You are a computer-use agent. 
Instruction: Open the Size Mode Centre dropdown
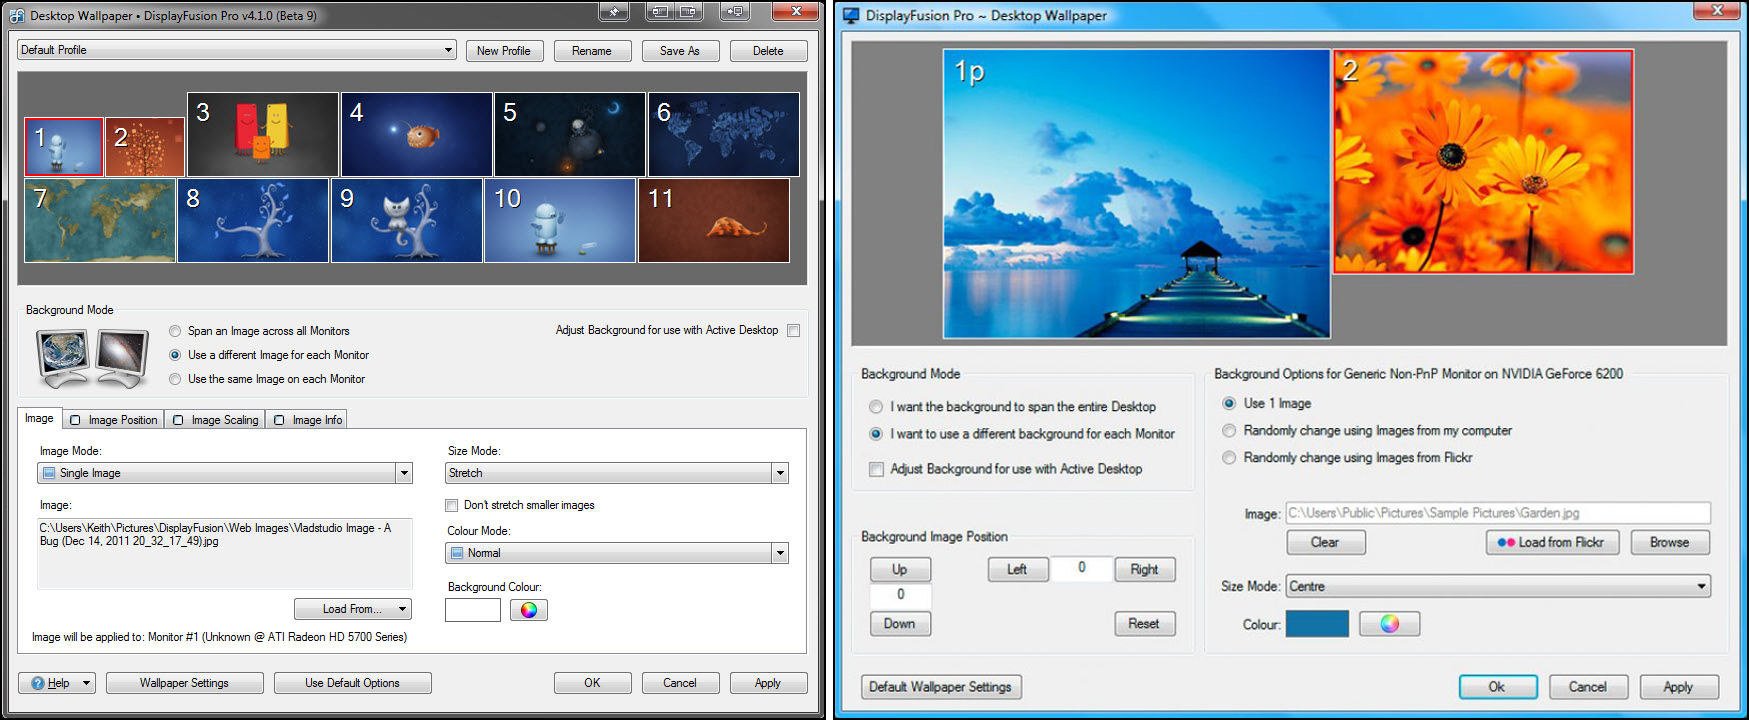tap(1498, 586)
